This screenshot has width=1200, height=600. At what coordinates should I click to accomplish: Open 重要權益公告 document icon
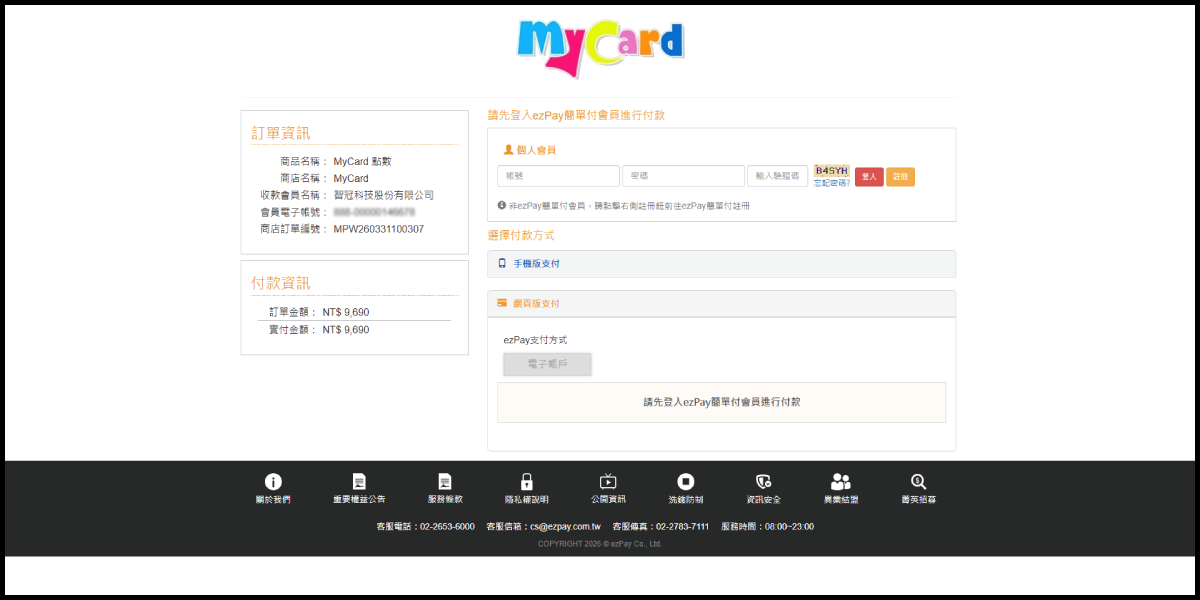359,482
